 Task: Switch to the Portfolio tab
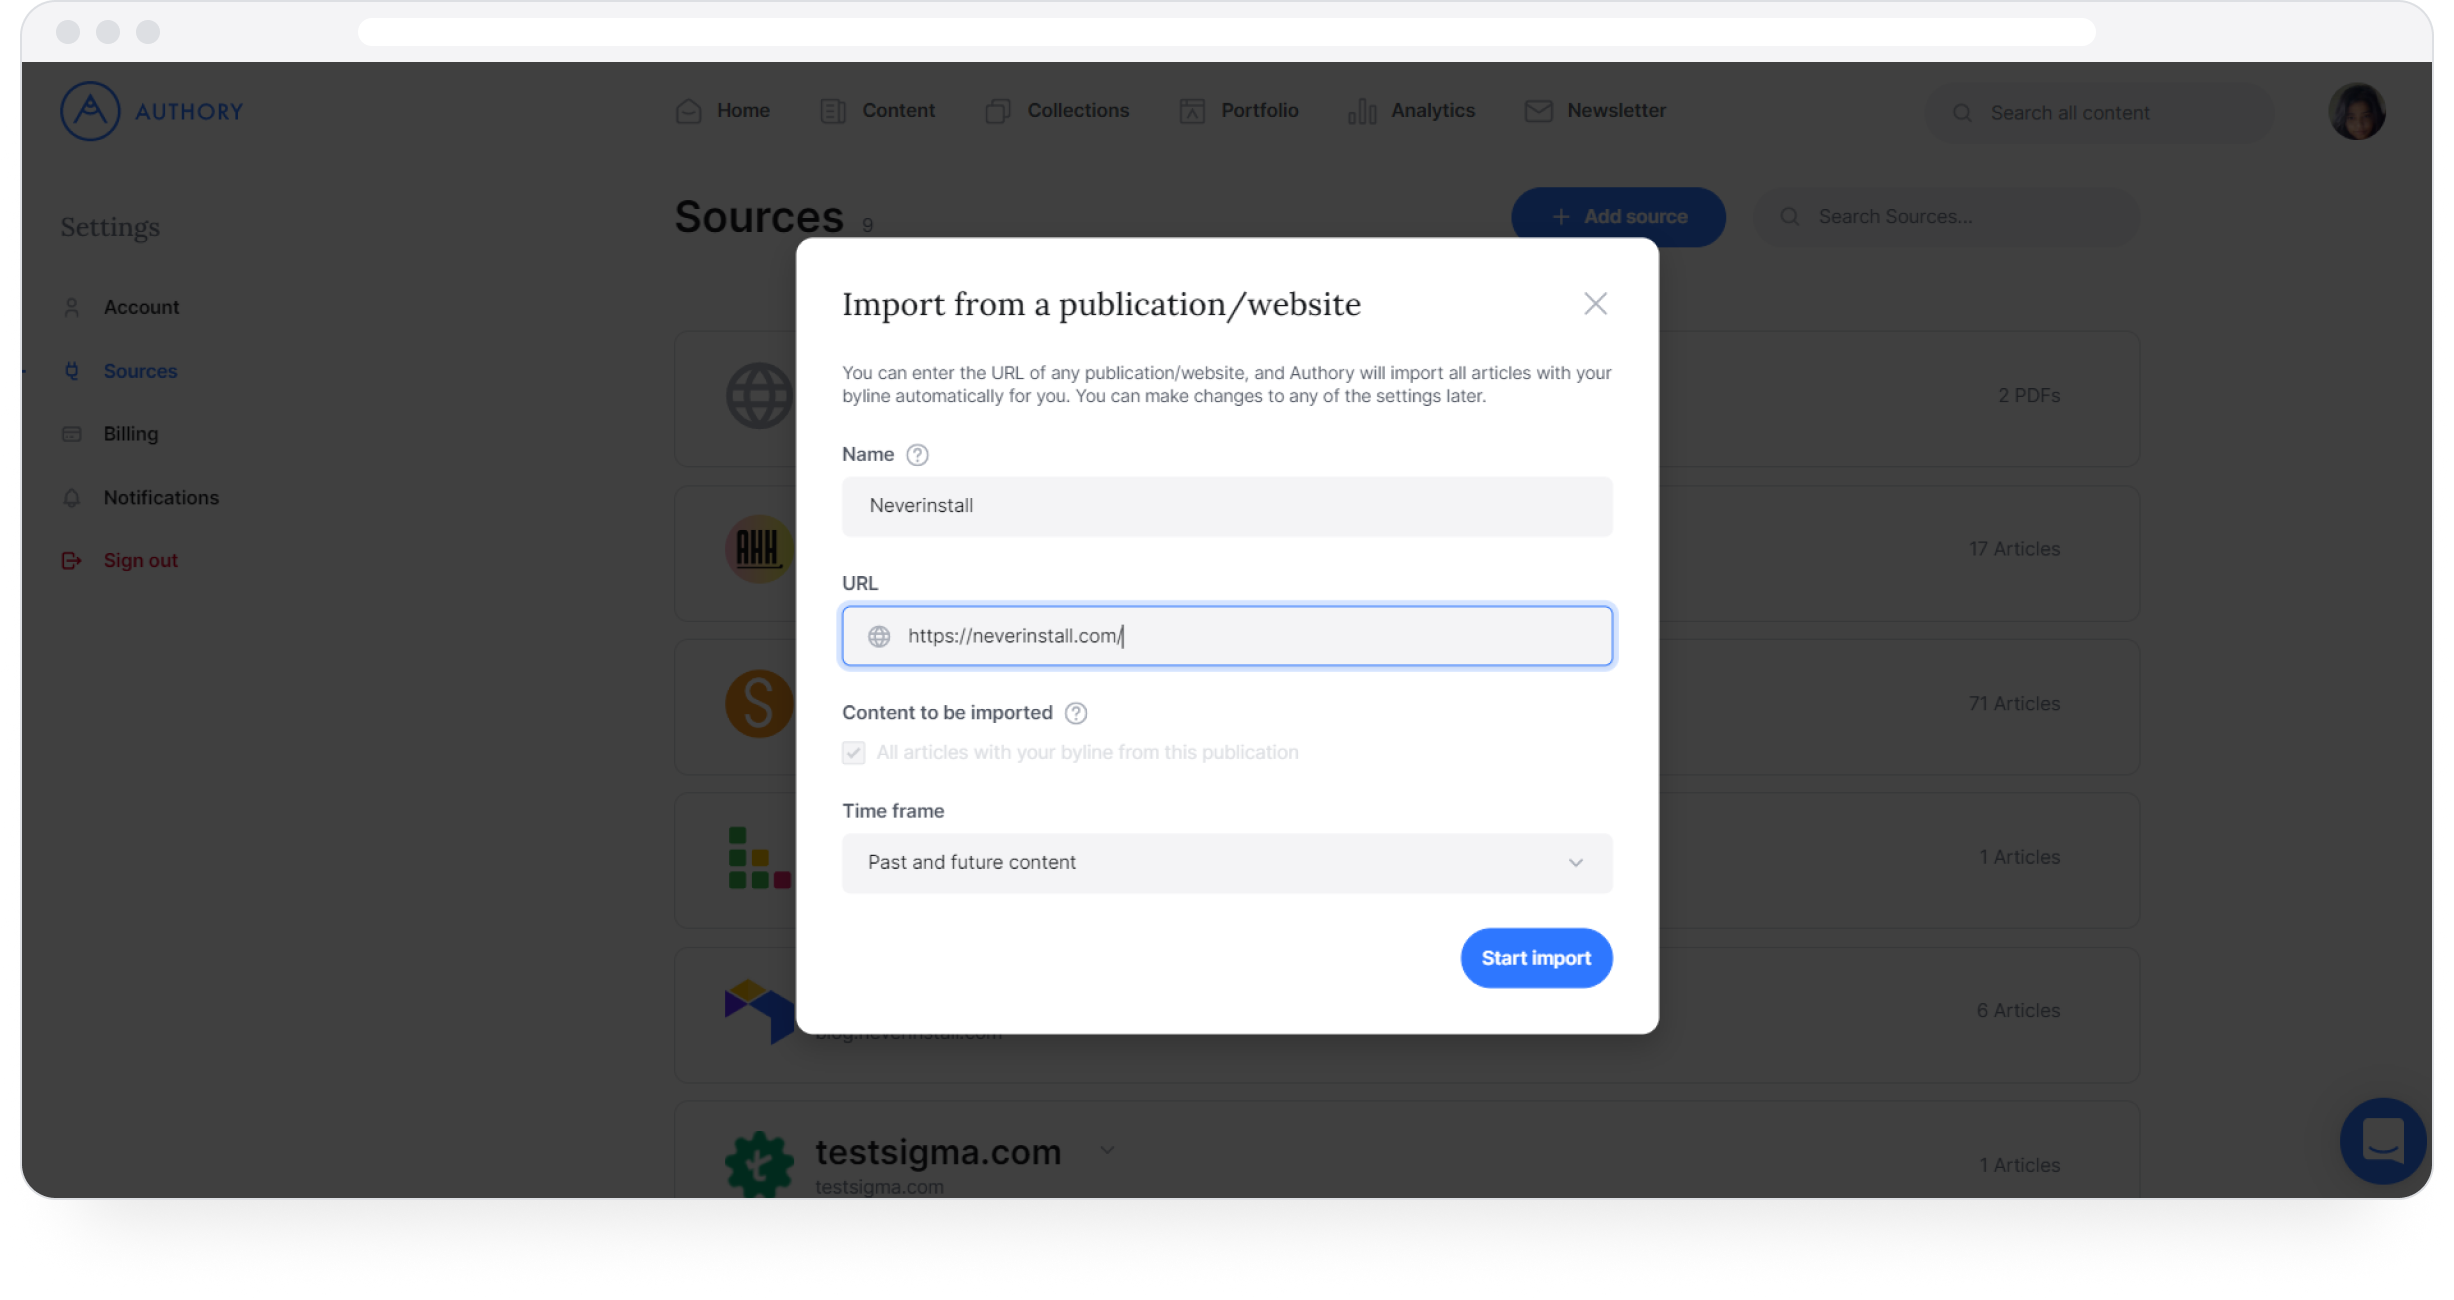click(1239, 111)
